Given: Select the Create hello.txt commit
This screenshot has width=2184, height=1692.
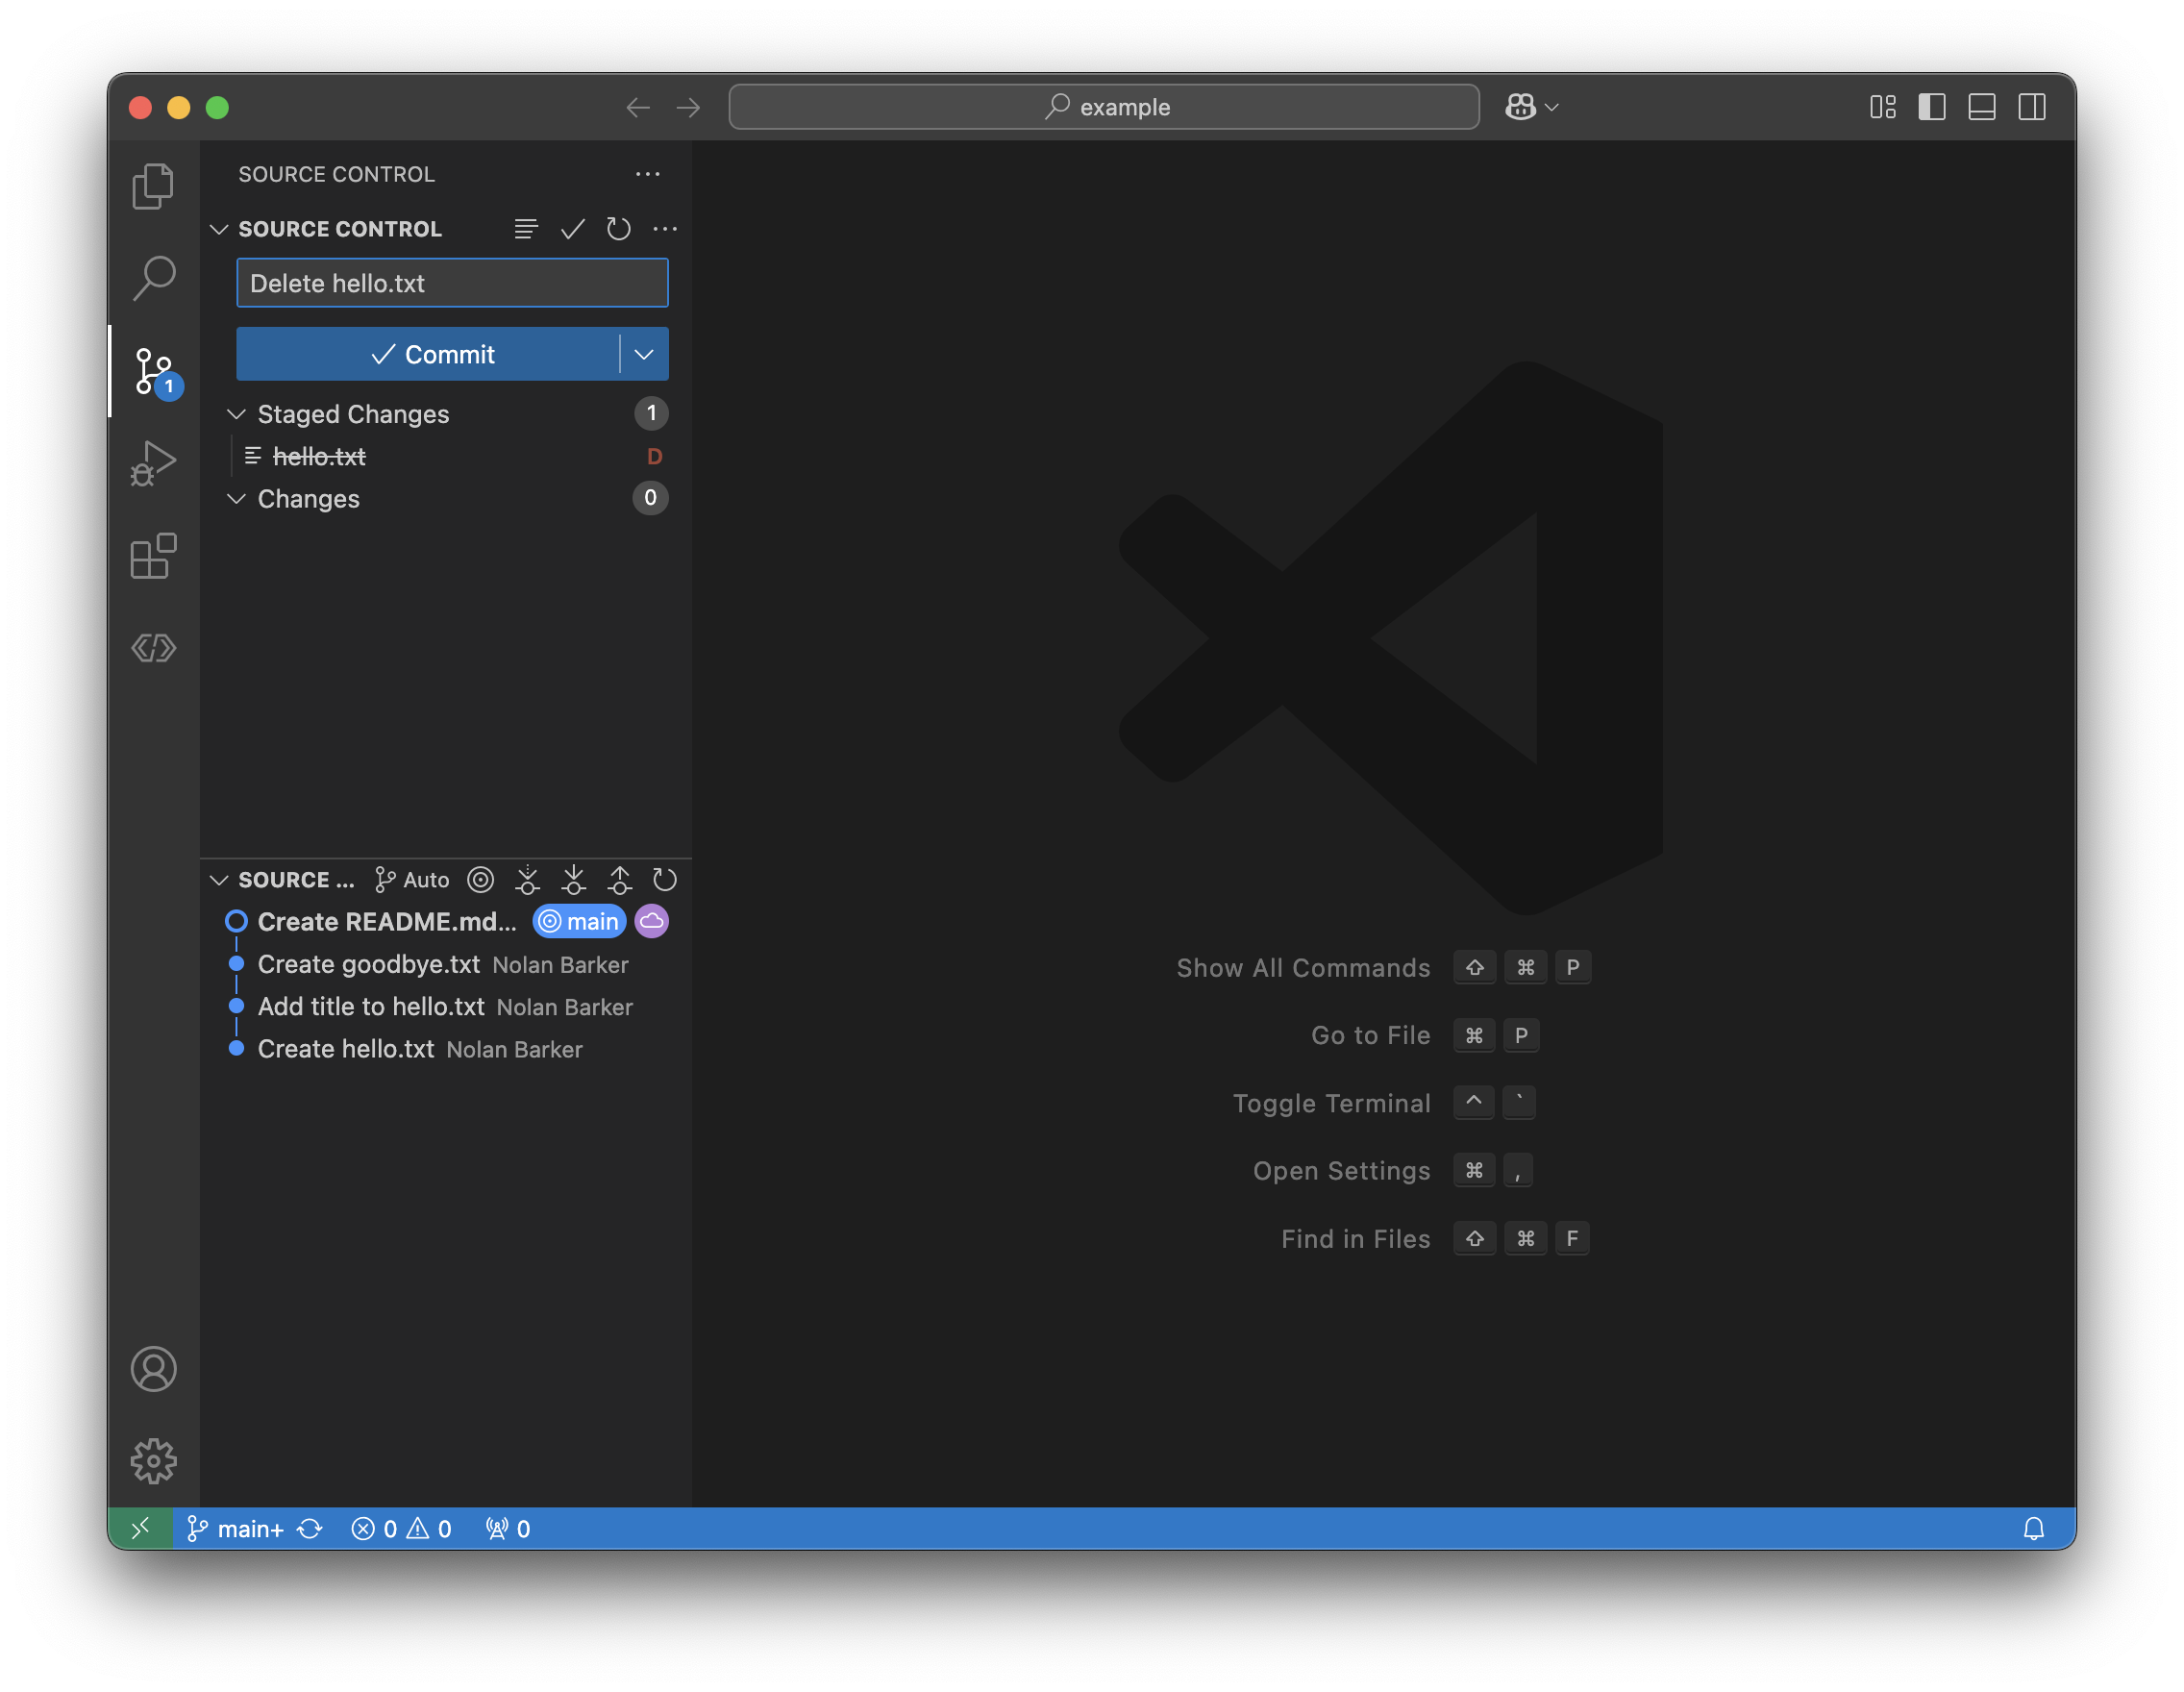Looking at the screenshot, I should point(446,1049).
